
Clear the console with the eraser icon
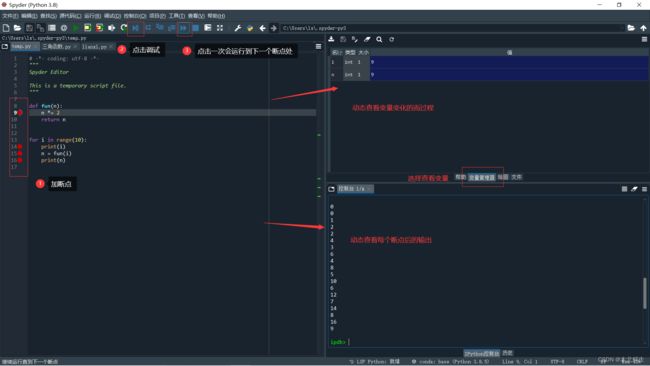click(634, 189)
